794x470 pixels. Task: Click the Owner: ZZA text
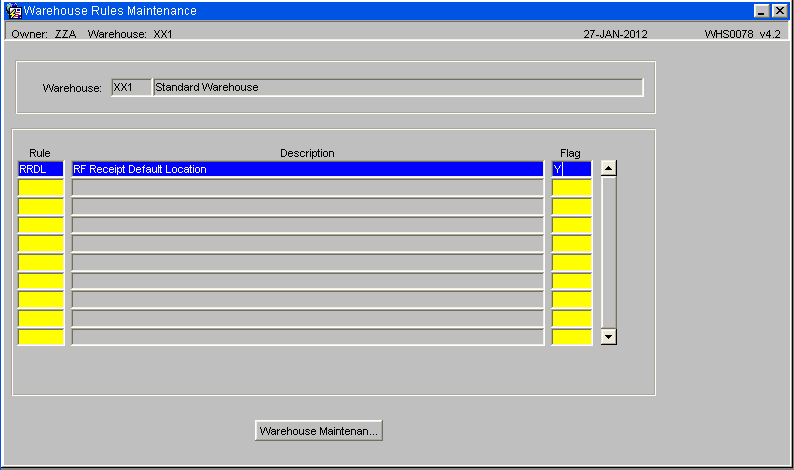point(44,34)
